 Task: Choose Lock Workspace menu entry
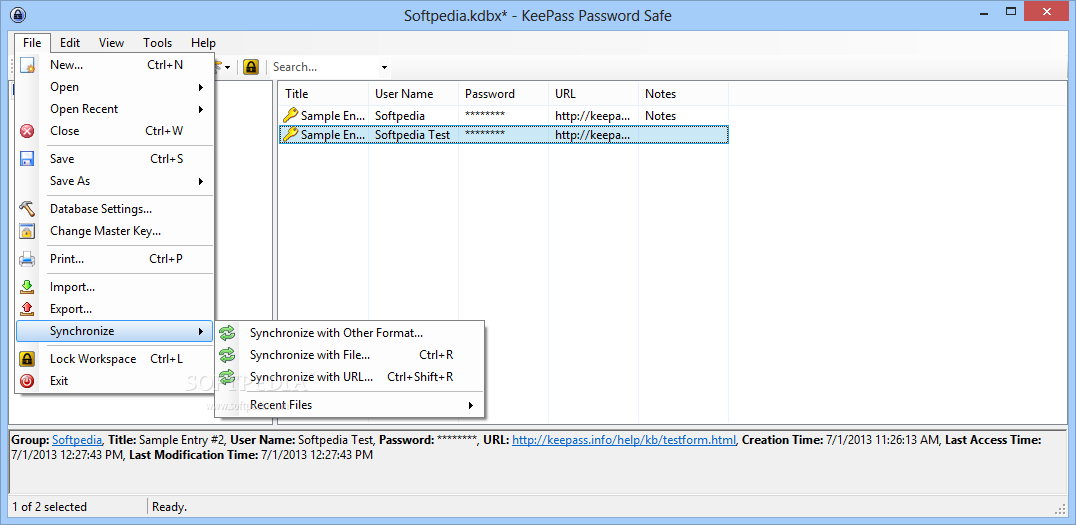coord(115,359)
